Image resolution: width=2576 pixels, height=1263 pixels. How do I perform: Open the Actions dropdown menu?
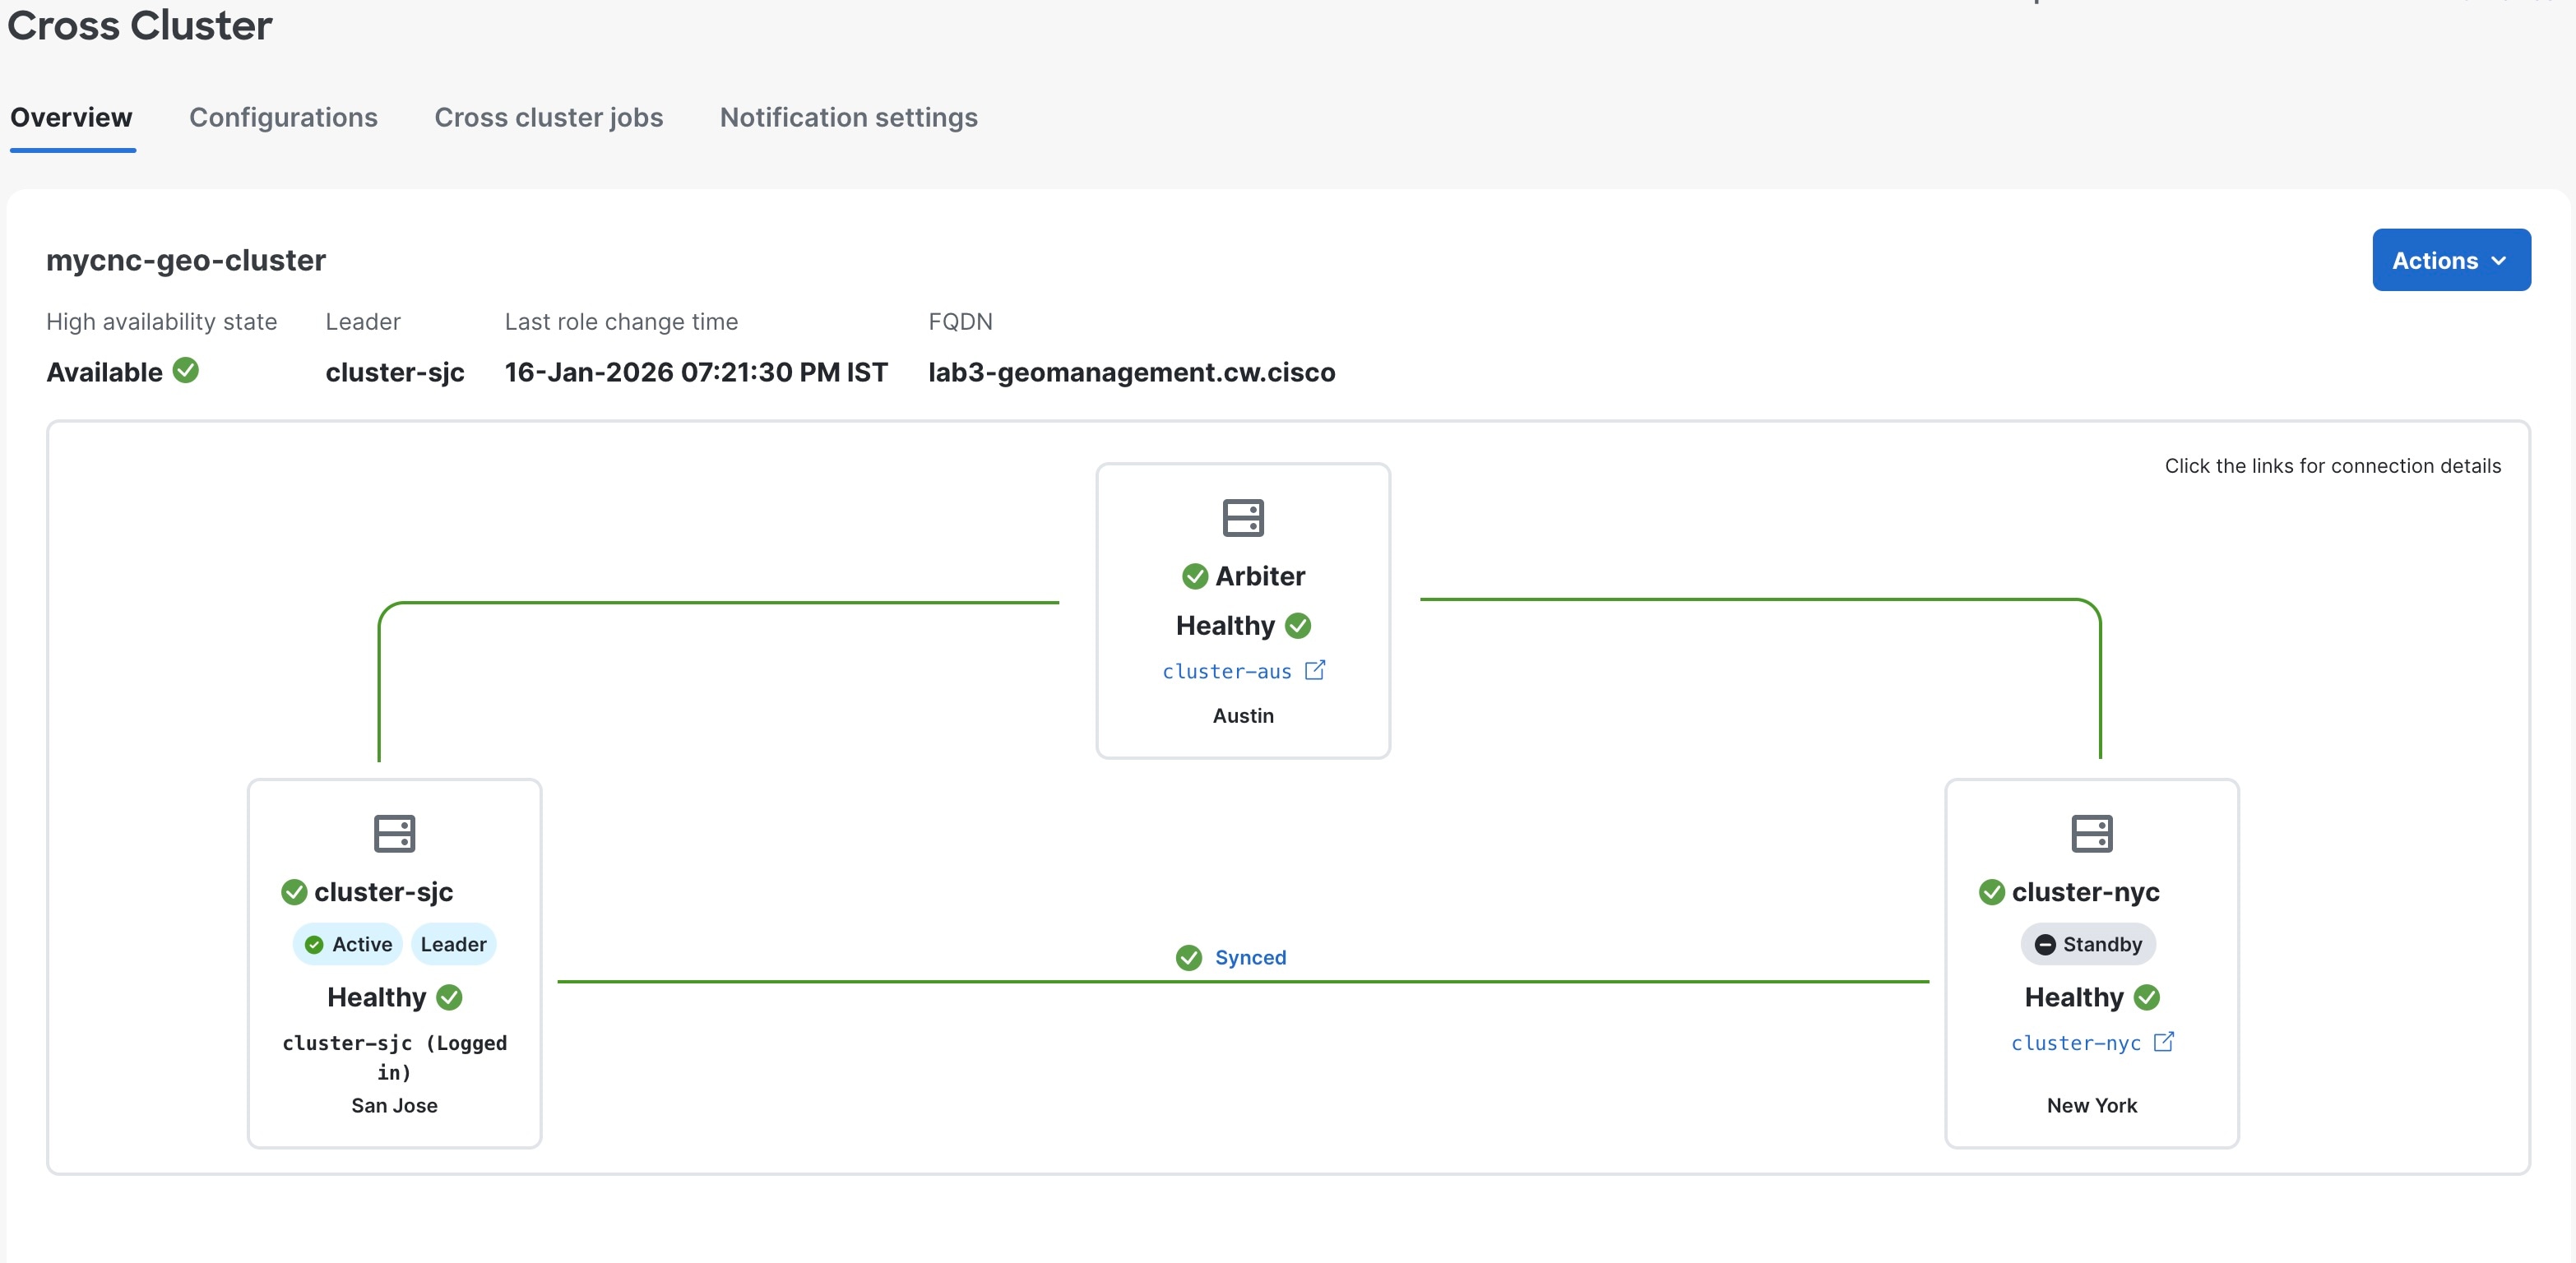[x=2450, y=260]
